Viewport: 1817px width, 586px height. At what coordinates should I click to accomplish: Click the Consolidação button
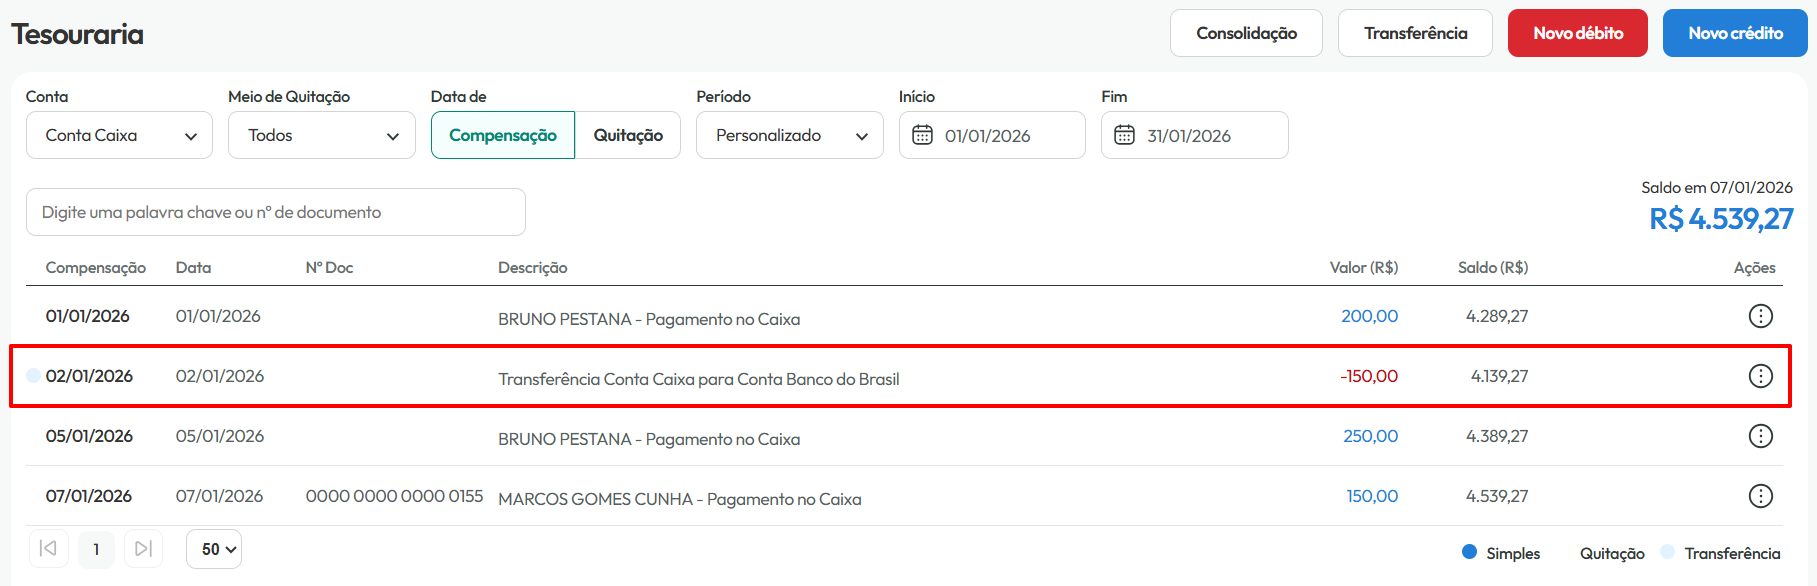point(1246,33)
